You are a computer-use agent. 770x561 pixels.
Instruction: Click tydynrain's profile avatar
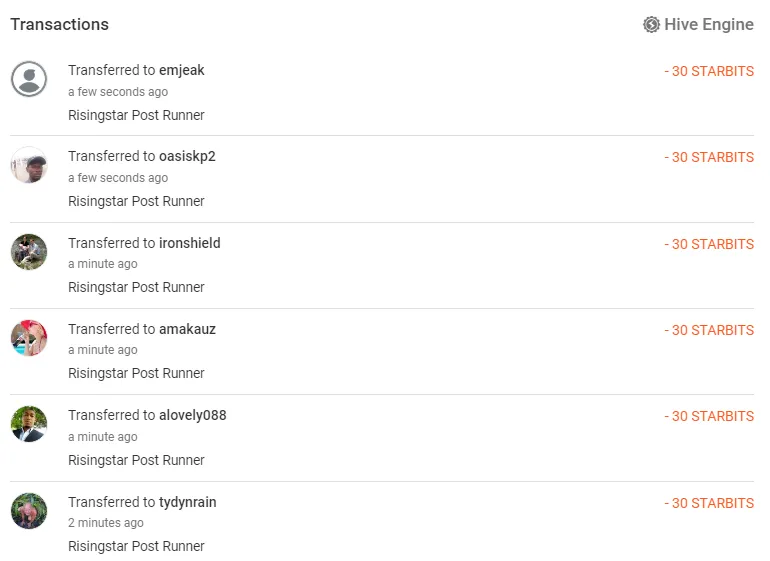(29, 511)
